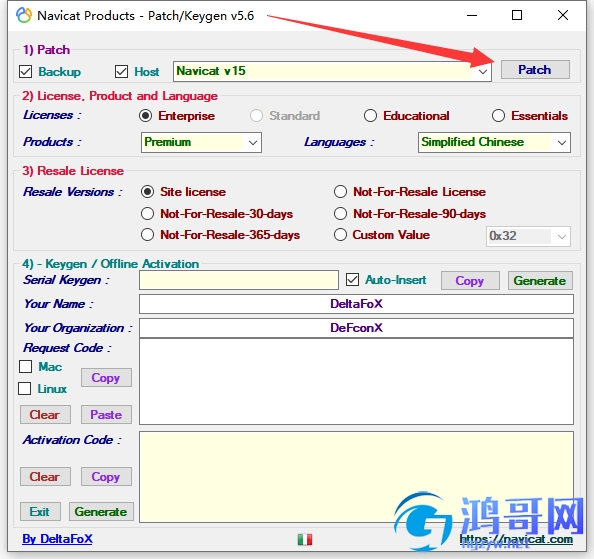Maximize the Patch/Keygen window
The height and width of the screenshot is (559, 594).
(517, 16)
